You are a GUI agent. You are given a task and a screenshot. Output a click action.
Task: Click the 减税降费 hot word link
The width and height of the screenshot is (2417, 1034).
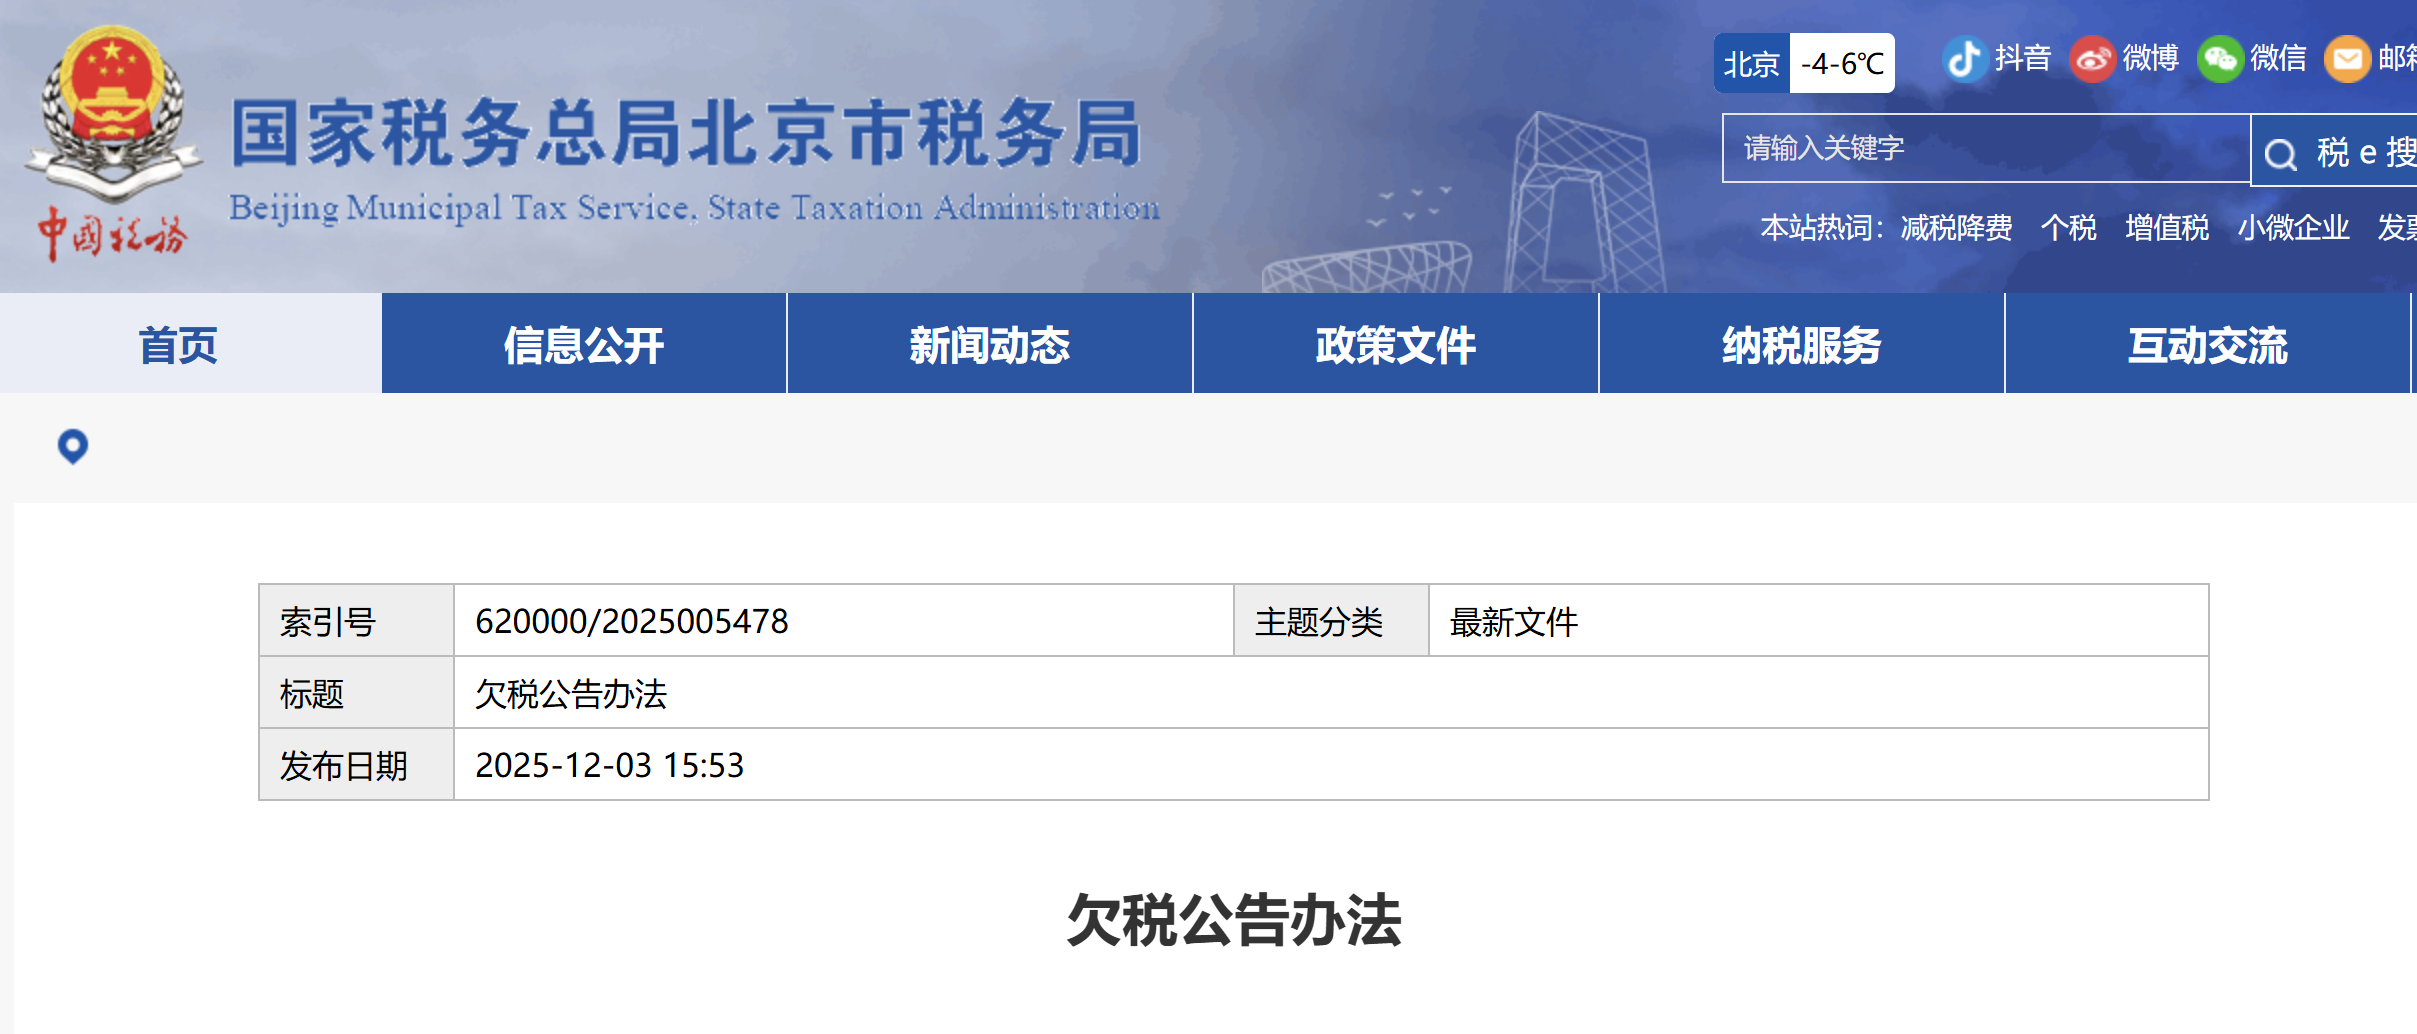[1957, 227]
